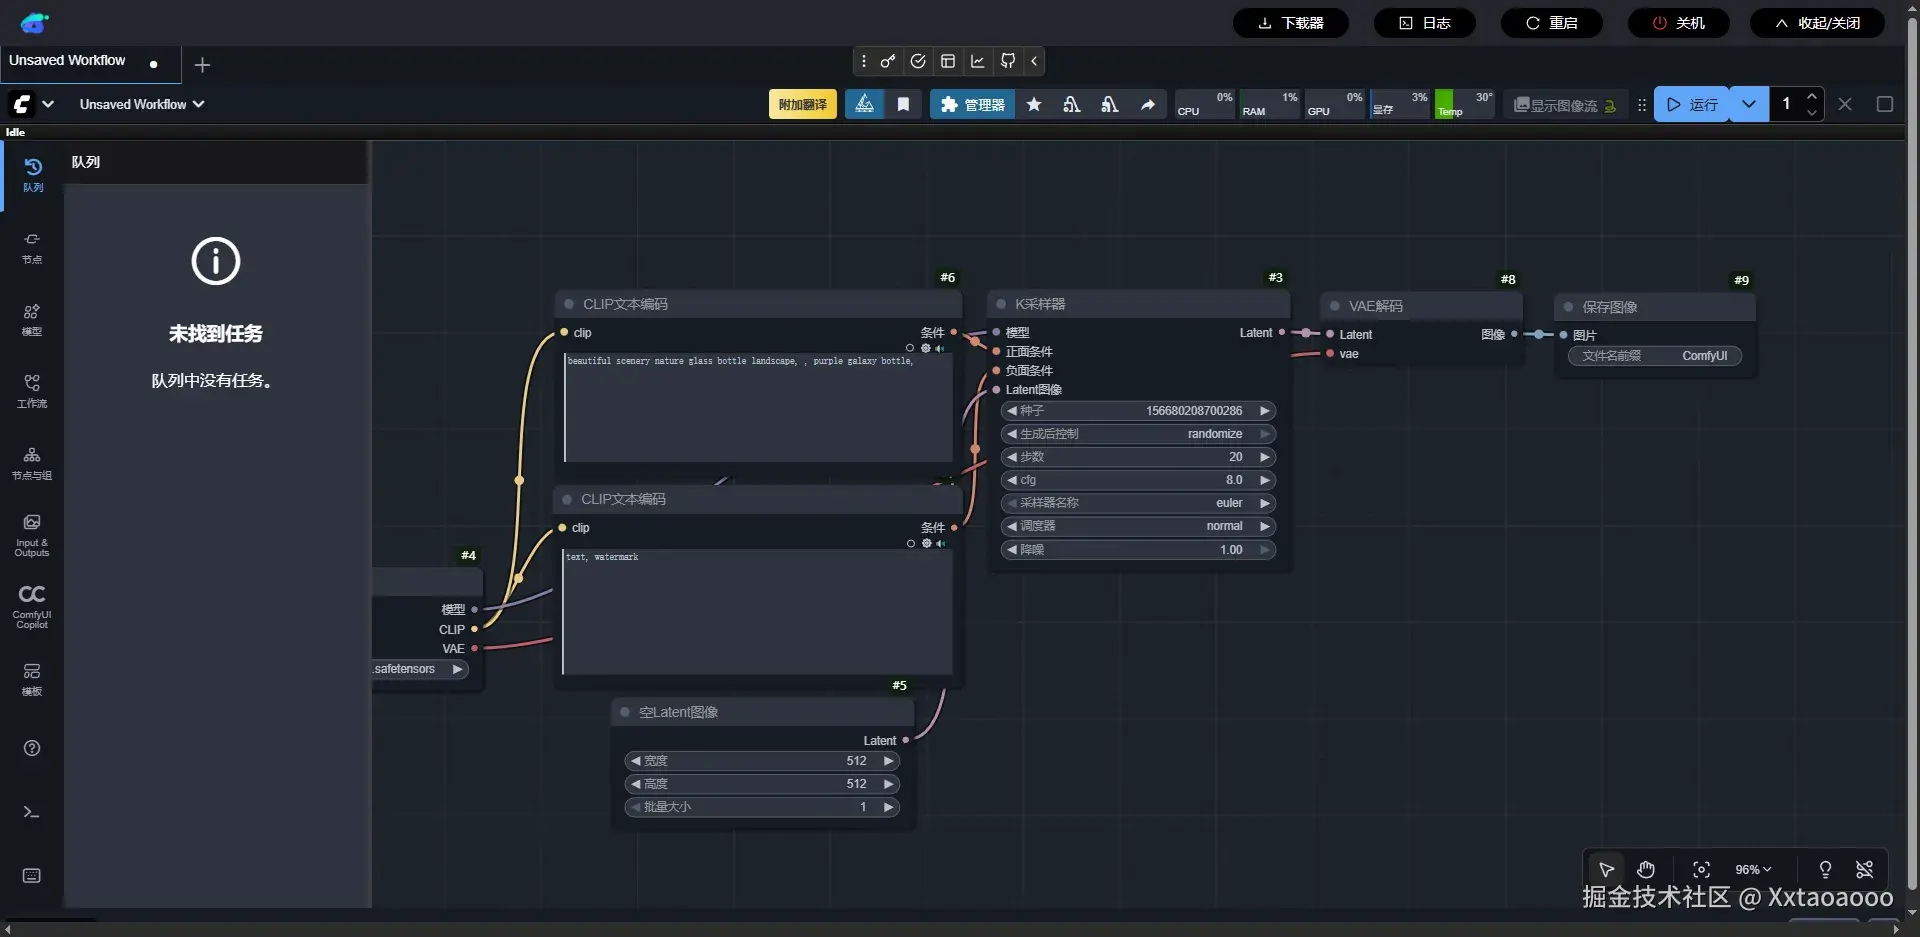Add a new workflow tab with plus
The image size is (1920, 937).
tap(202, 65)
